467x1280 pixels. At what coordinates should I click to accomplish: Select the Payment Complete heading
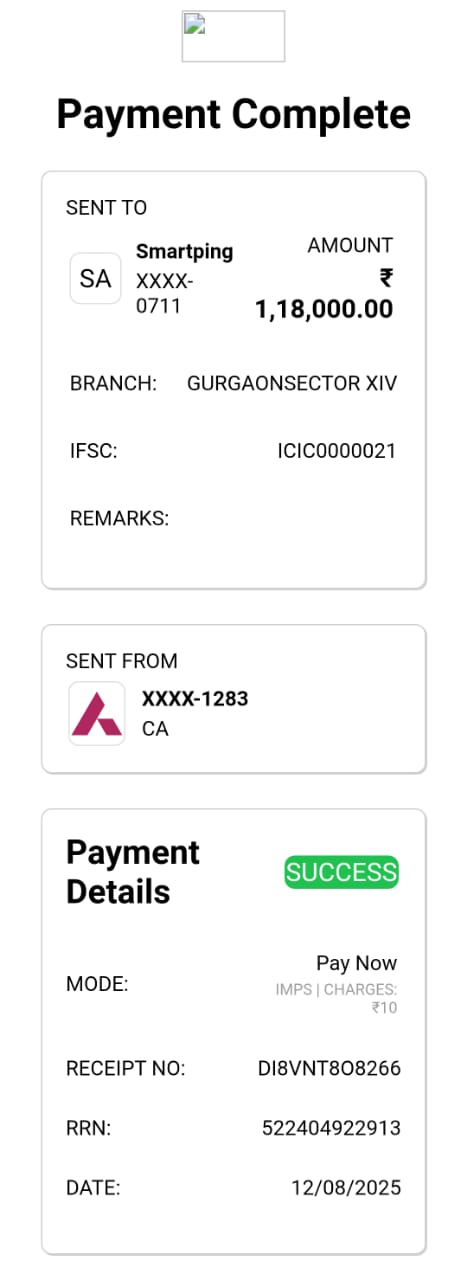coord(233,114)
